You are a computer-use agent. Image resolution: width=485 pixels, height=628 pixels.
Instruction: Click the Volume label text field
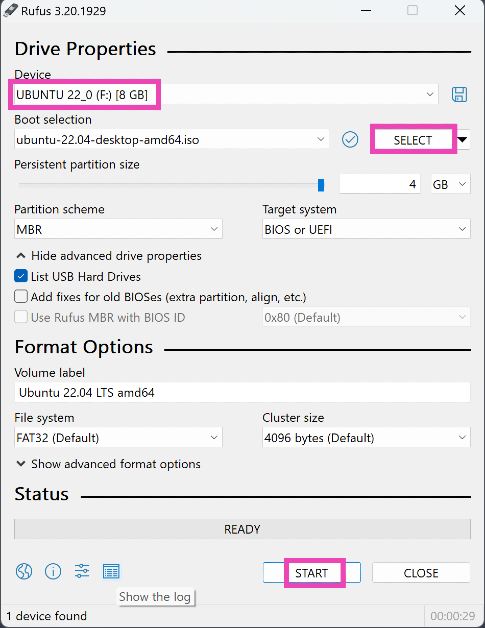pos(242,392)
